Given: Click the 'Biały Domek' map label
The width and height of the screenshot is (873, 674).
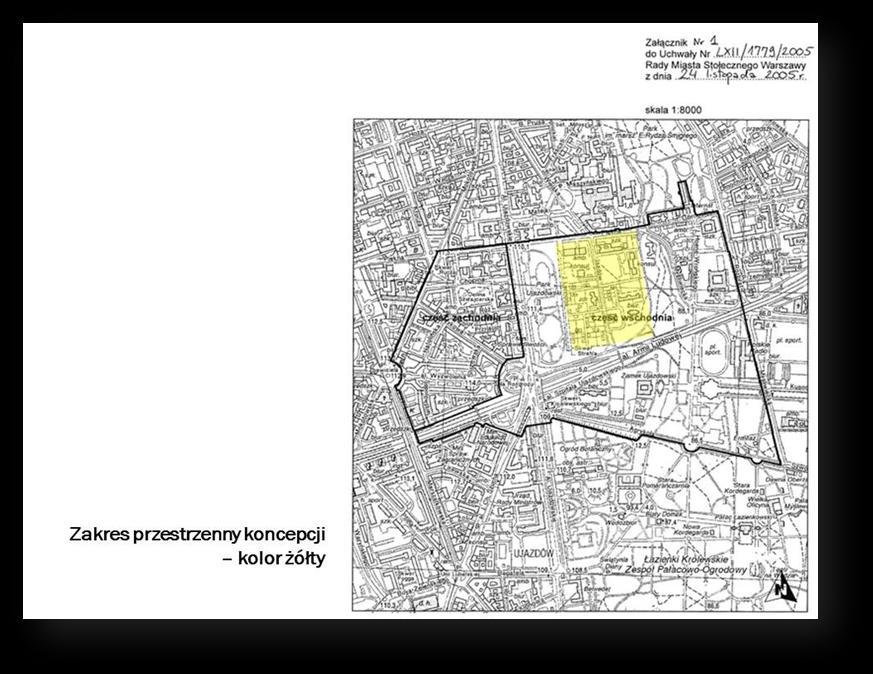Looking at the screenshot, I should pyautogui.click(x=666, y=515).
